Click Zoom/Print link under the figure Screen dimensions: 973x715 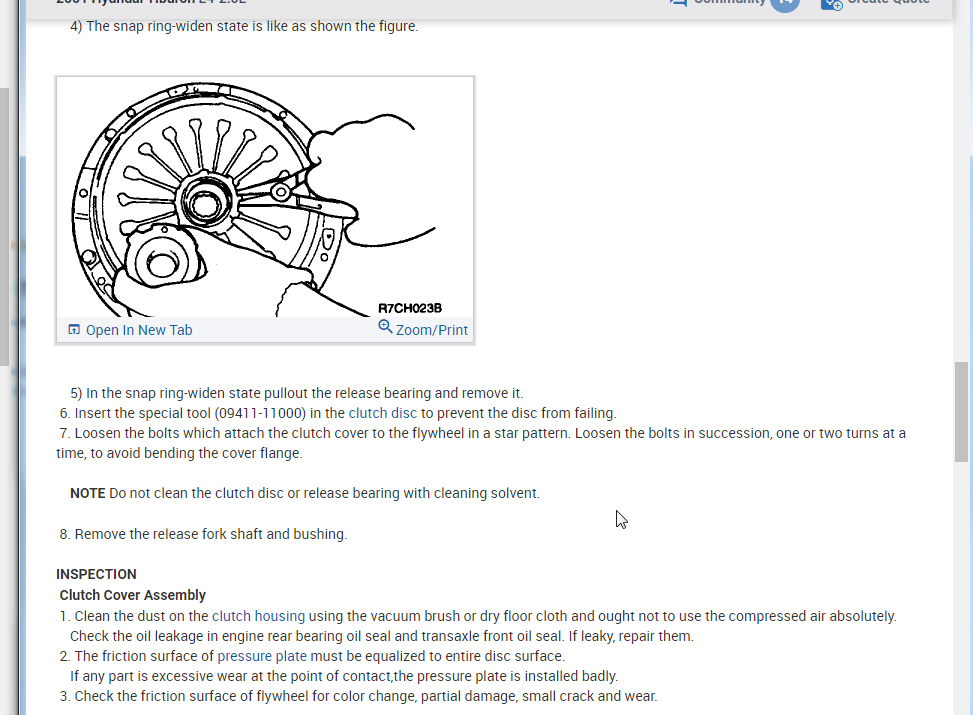pos(432,330)
